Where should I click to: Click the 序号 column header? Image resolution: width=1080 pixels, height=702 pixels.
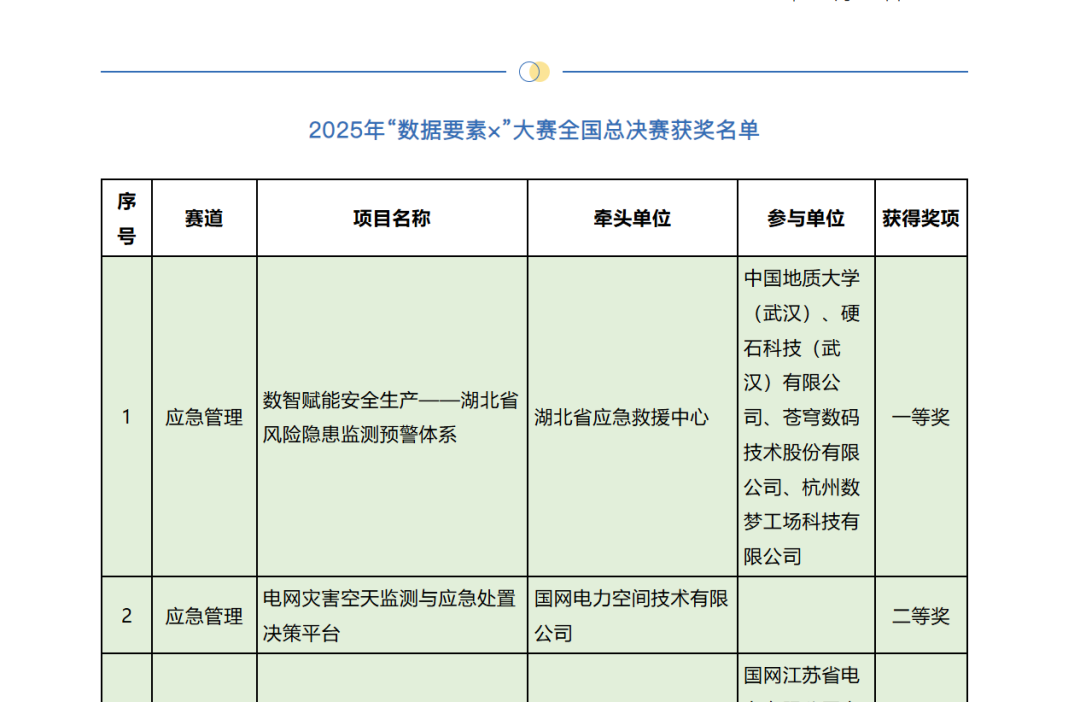point(126,218)
